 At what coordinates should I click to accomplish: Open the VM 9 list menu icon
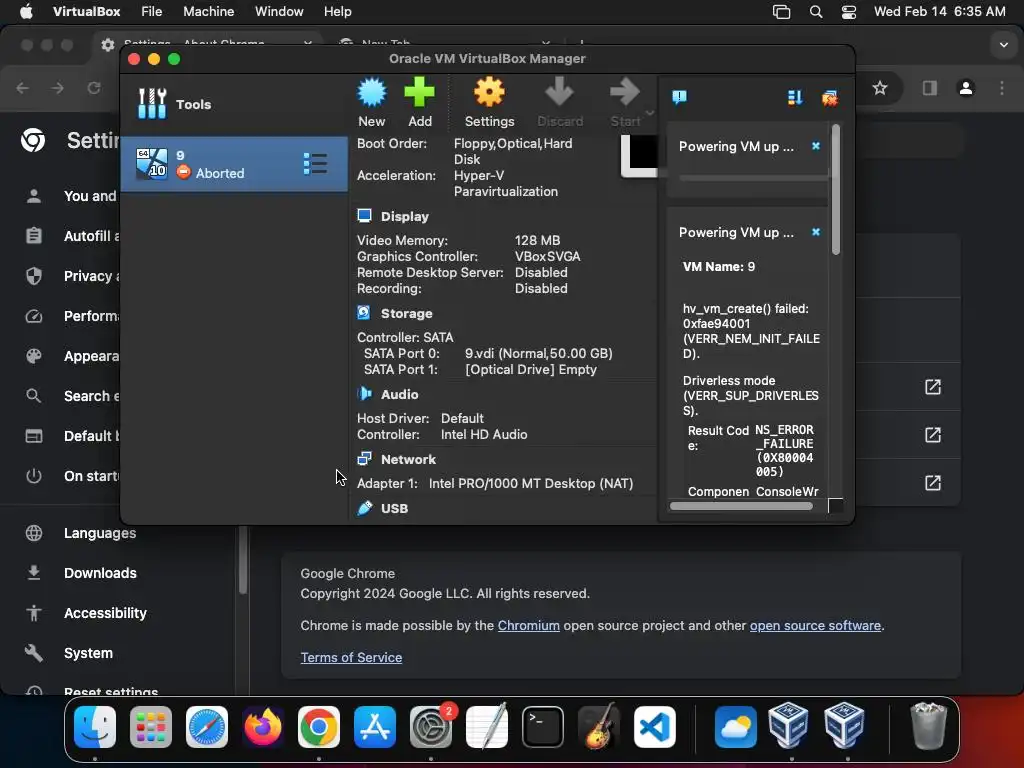tap(315, 164)
